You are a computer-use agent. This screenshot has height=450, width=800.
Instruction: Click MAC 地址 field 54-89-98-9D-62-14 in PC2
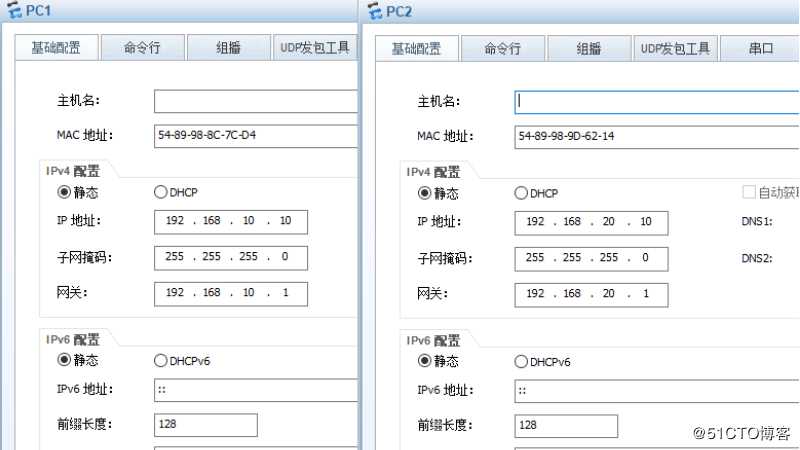coord(657,137)
